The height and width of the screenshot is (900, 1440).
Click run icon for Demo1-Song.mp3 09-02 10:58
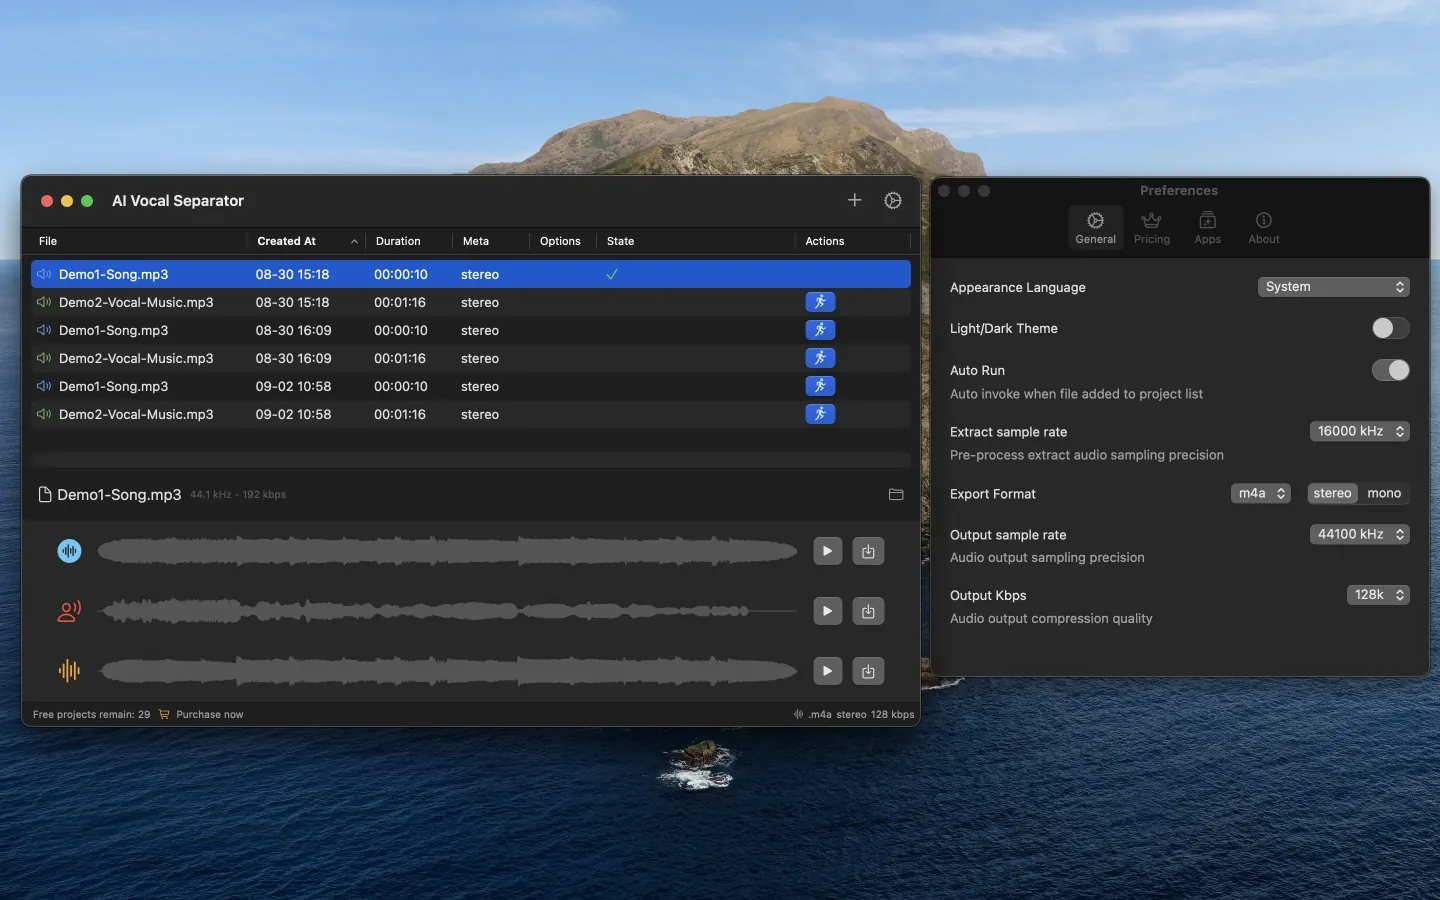pos(820,386)
